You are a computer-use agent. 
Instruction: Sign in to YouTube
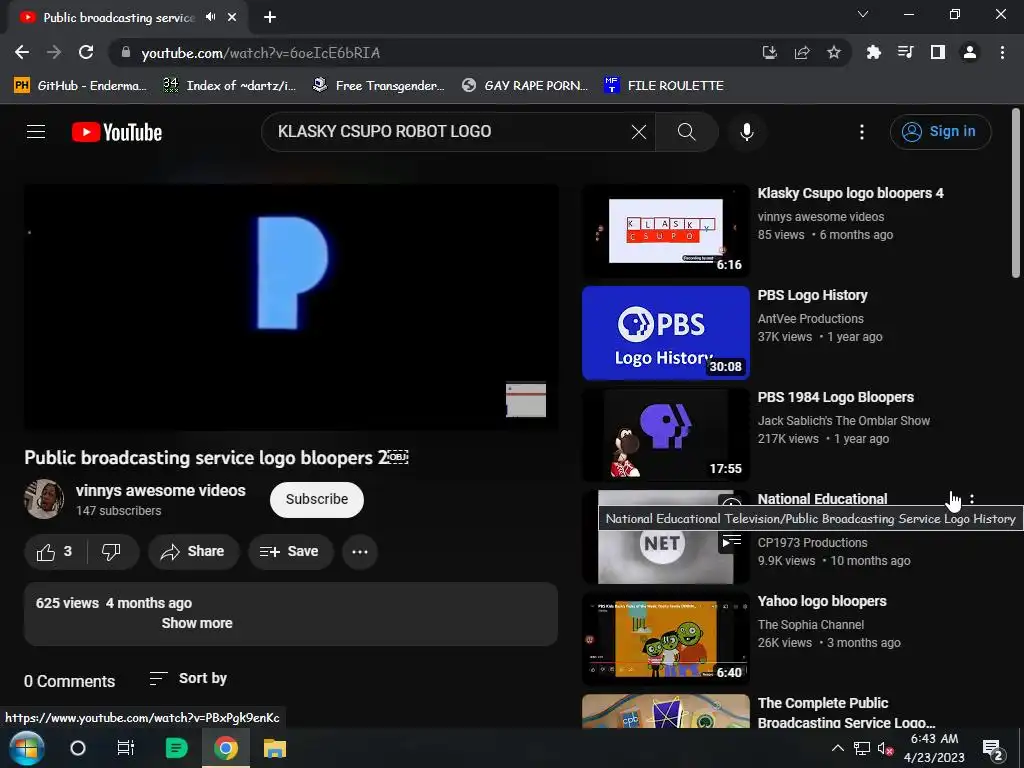click(x=940, y=132)
